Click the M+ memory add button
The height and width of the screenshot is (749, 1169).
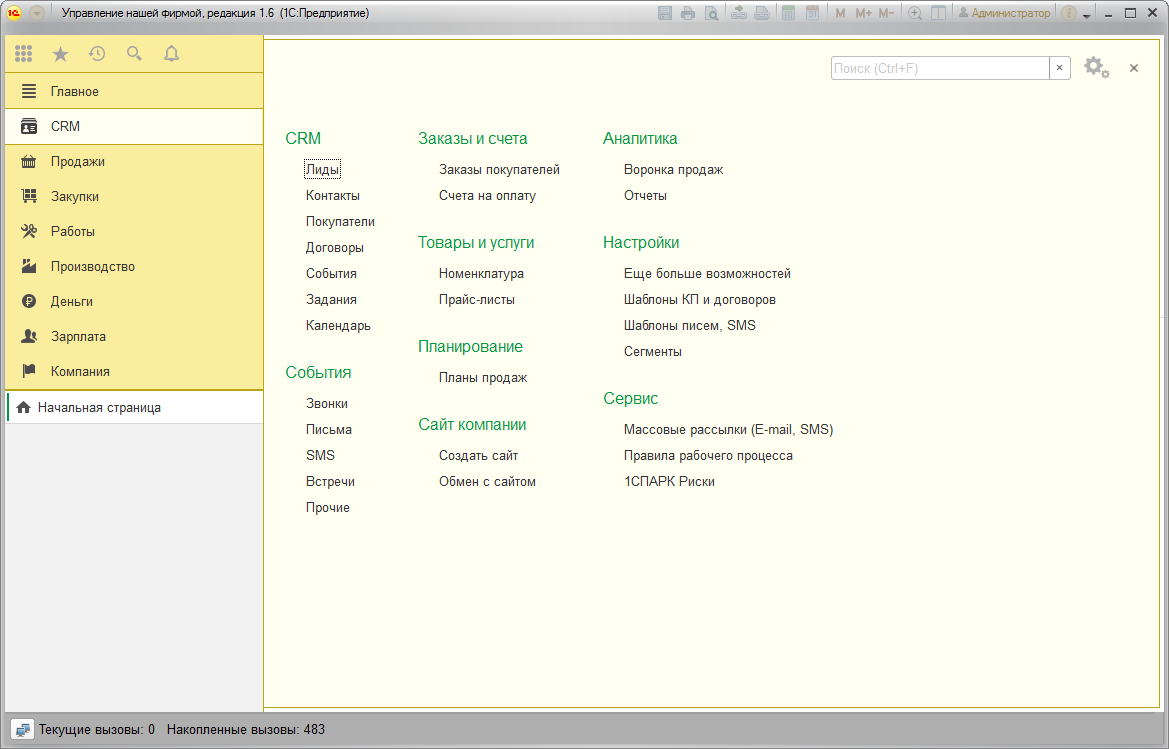[863, 13]
